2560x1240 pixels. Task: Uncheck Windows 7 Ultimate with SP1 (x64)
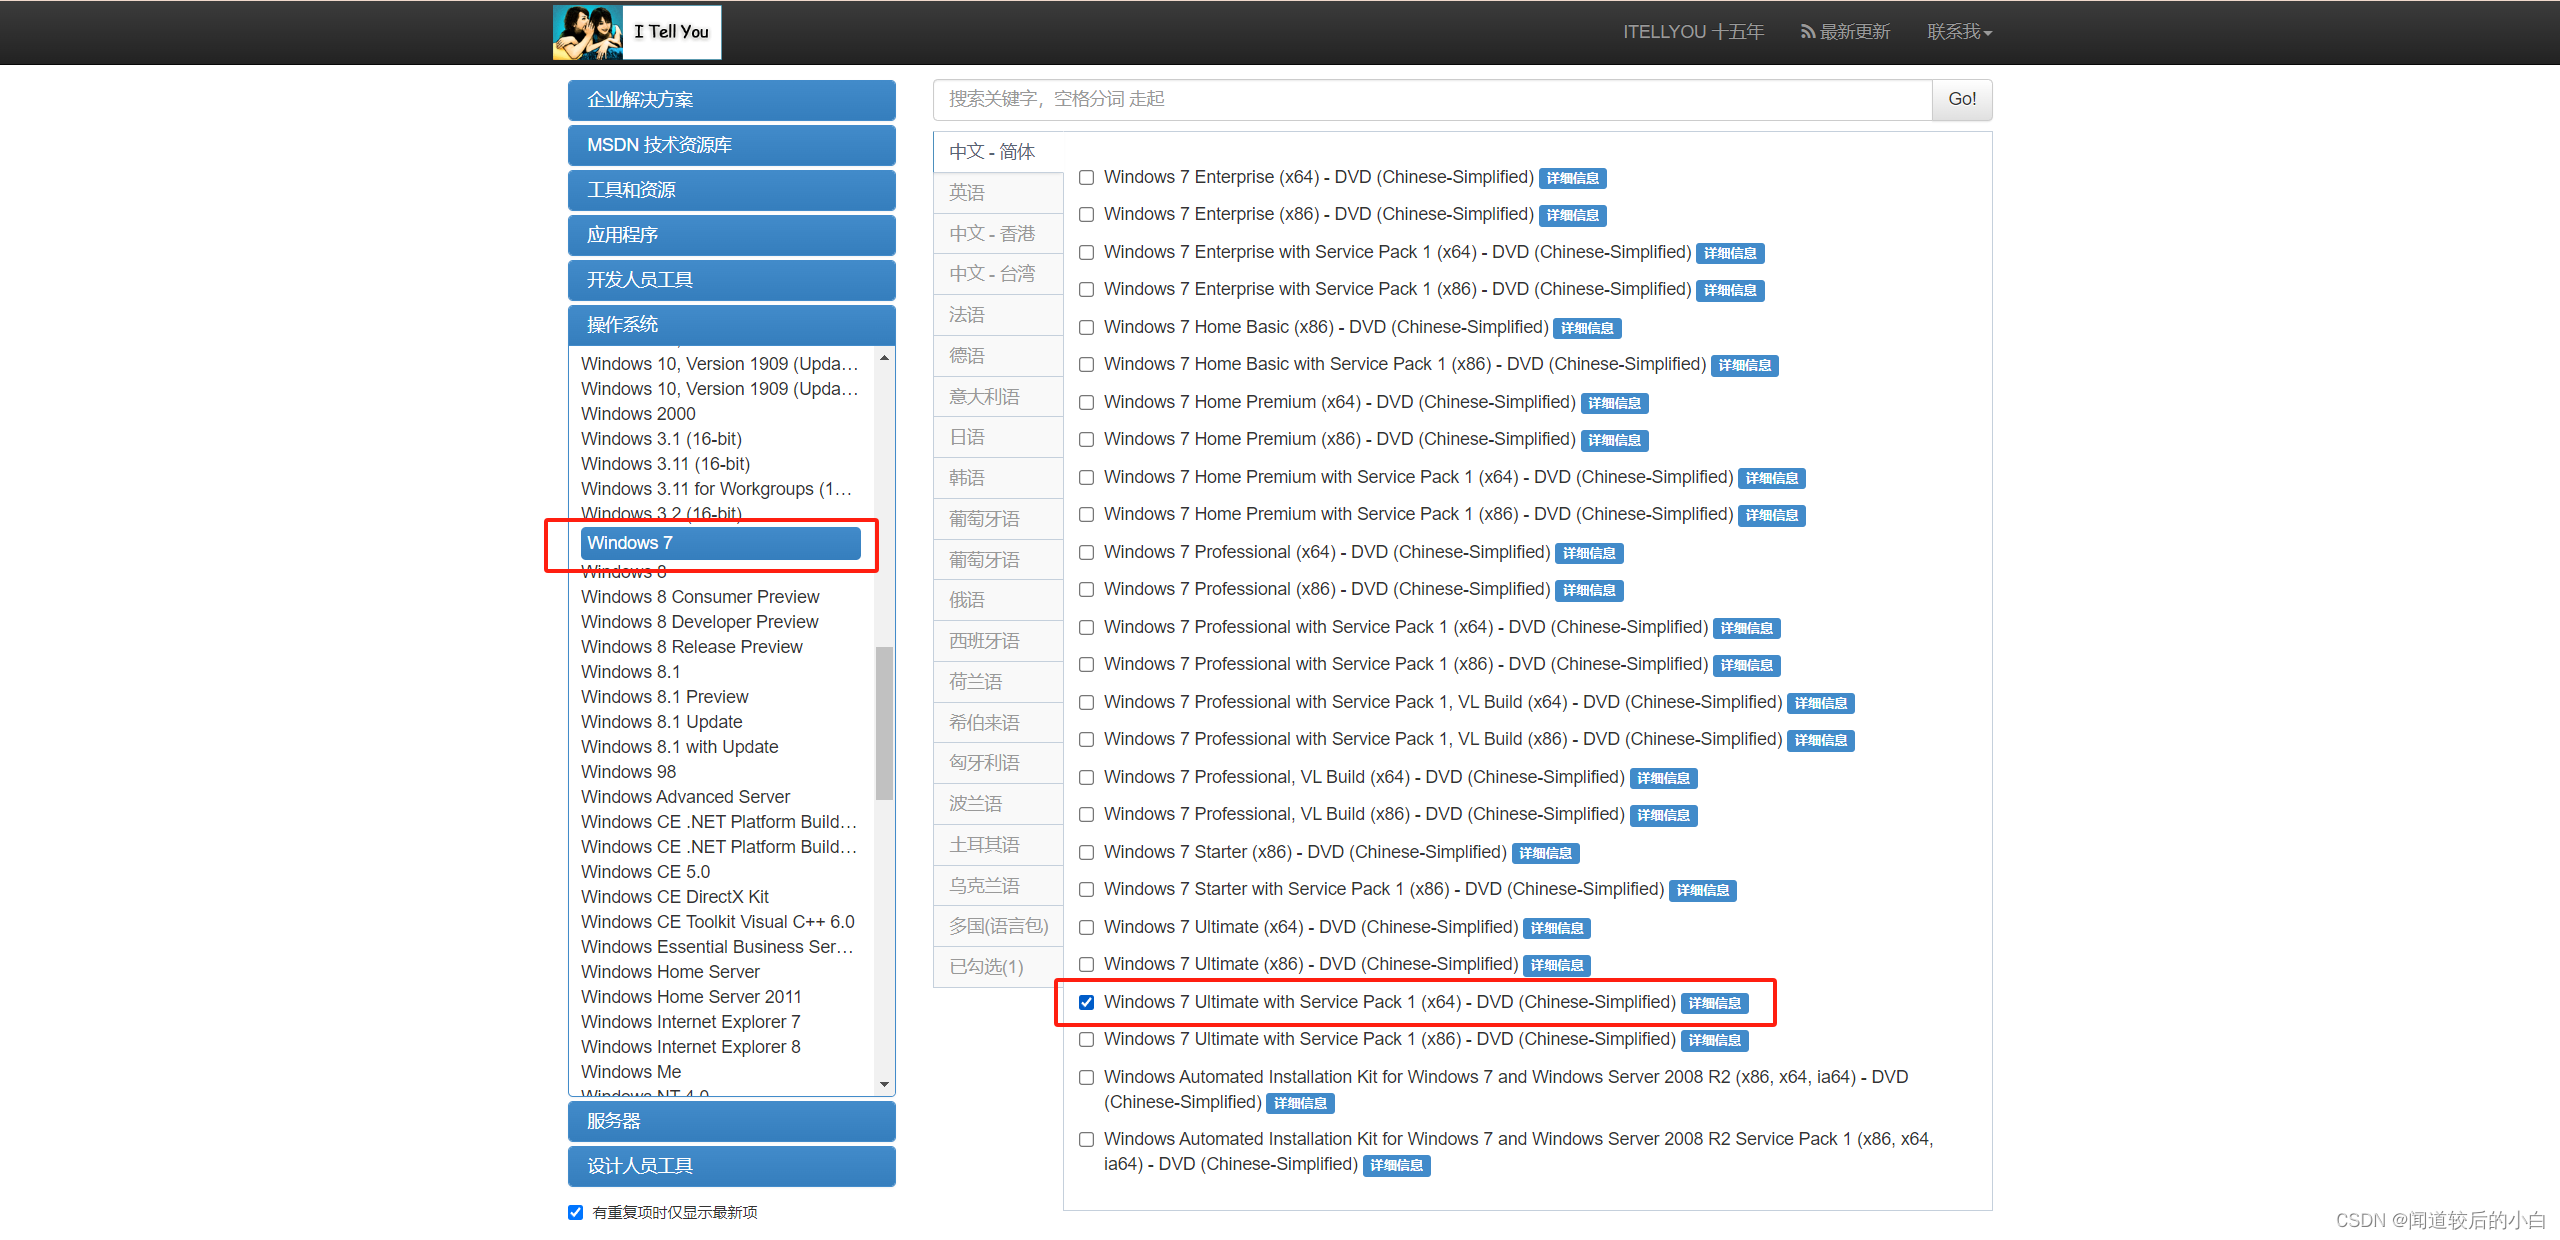pos(1086,1002)
